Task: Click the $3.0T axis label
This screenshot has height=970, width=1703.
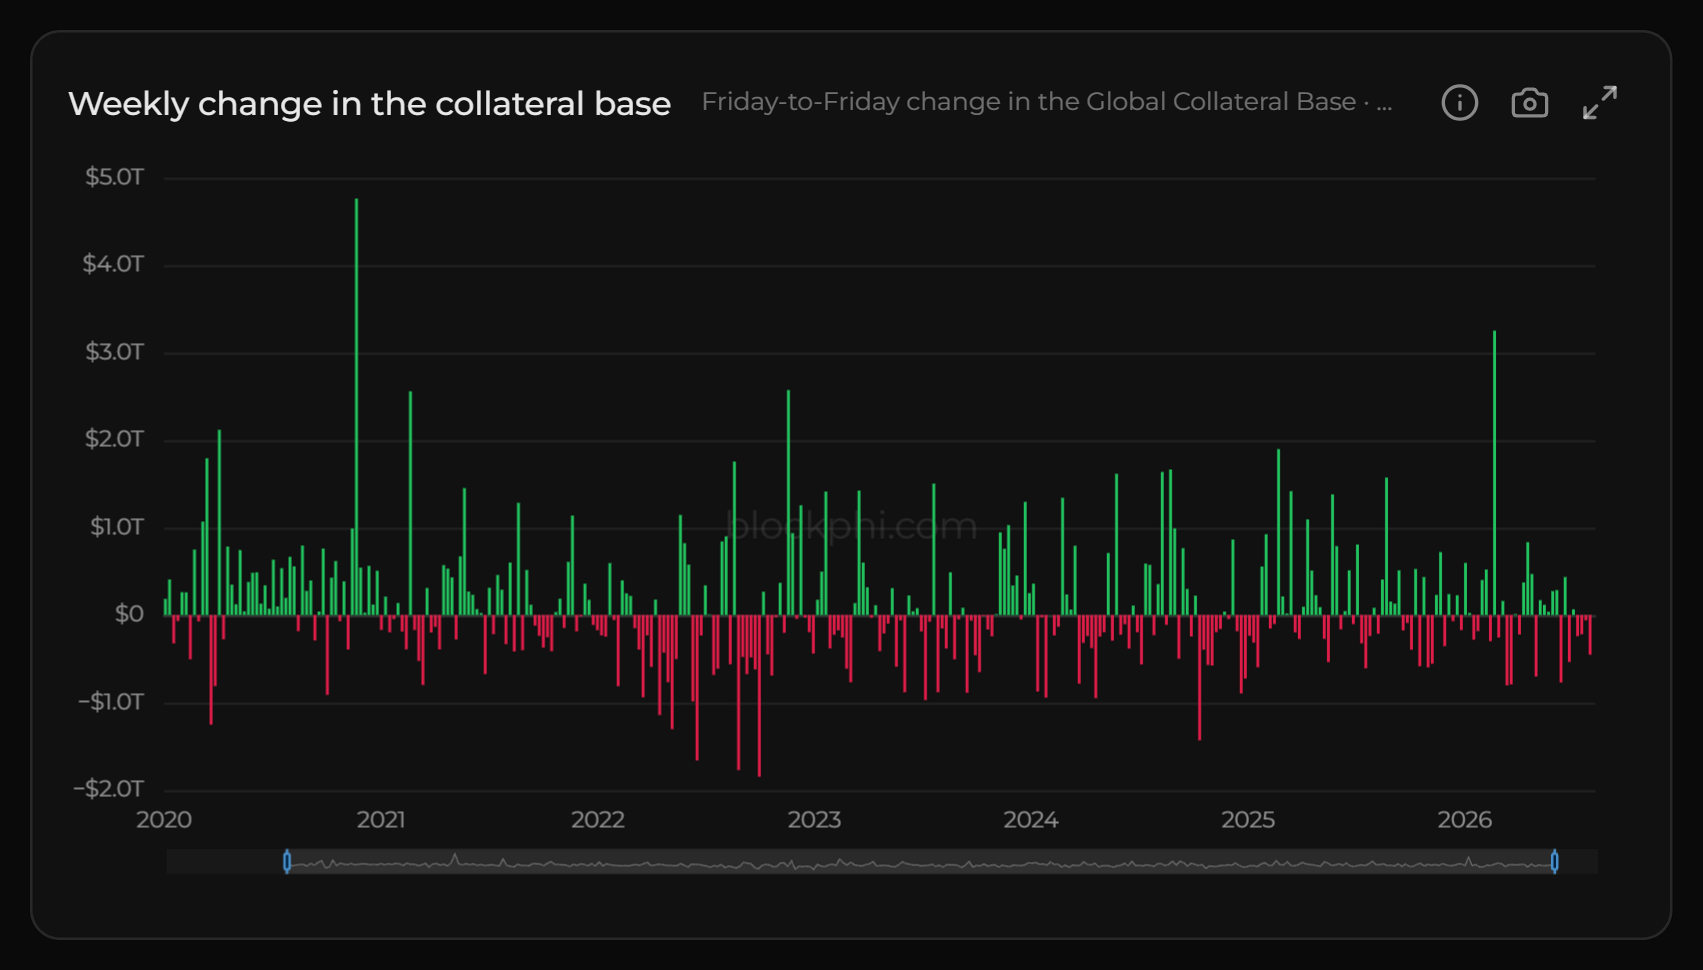Action: pyautogui.click(x=114, y=352)
